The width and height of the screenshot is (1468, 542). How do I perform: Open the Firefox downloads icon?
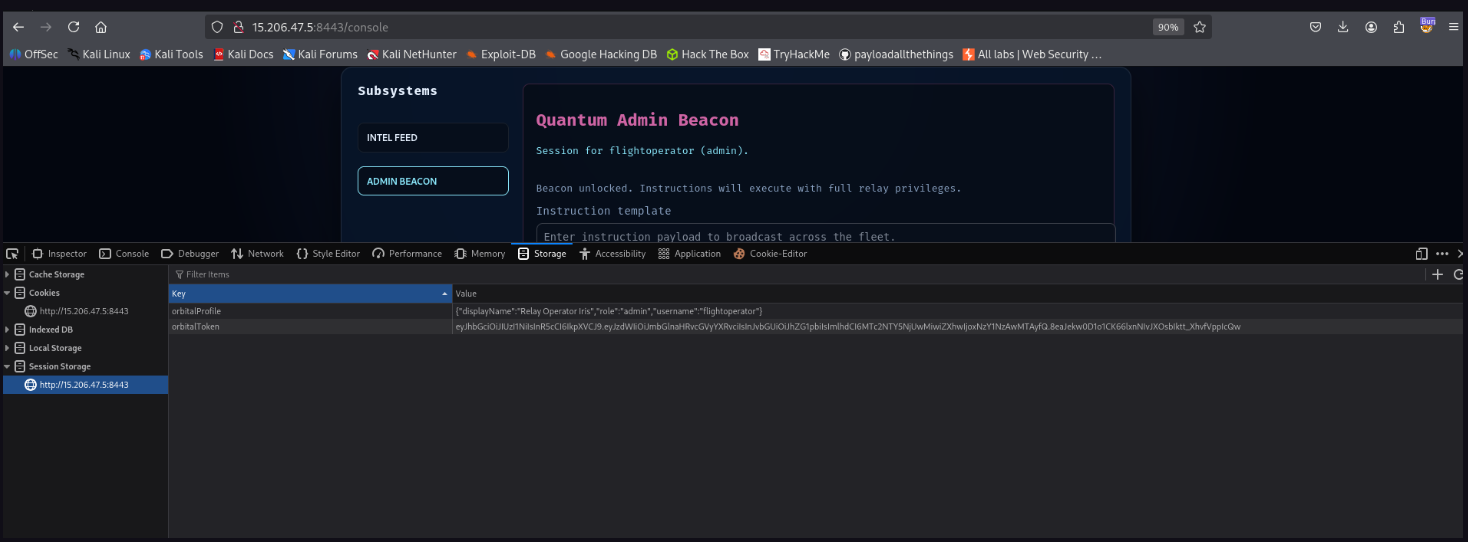pyautogui.click(x=1343, y=27)
